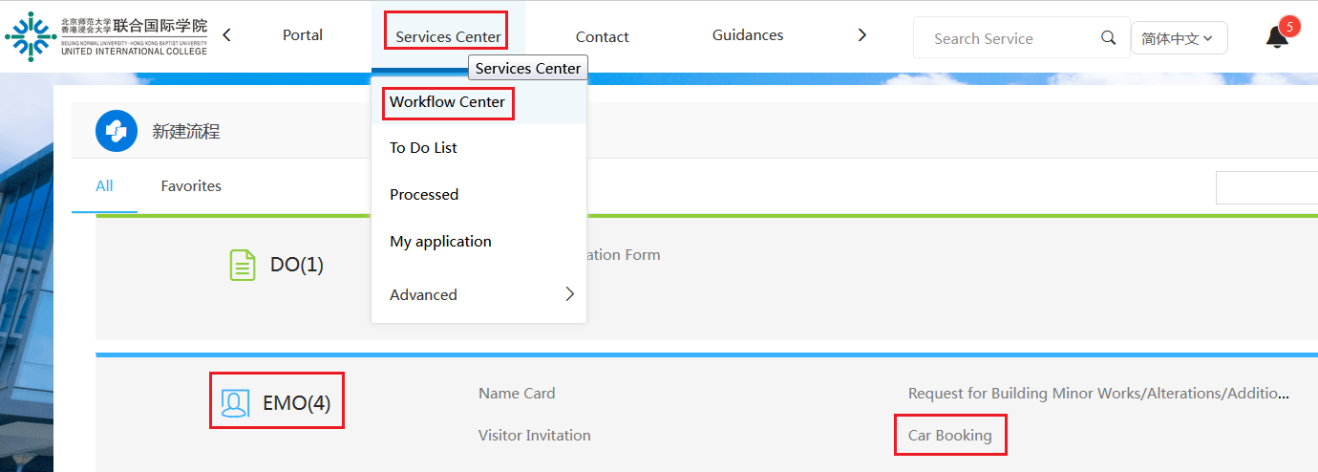Choose To Do List menu entry
The image size is (1318, 472).
(423, 148)
